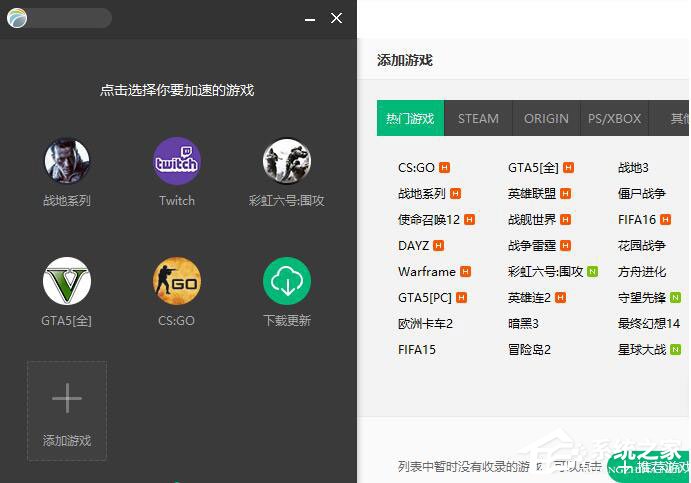
Task: Select 英雄联盟 in the game list
Action: pyautogui.click(x=532, y=193)
